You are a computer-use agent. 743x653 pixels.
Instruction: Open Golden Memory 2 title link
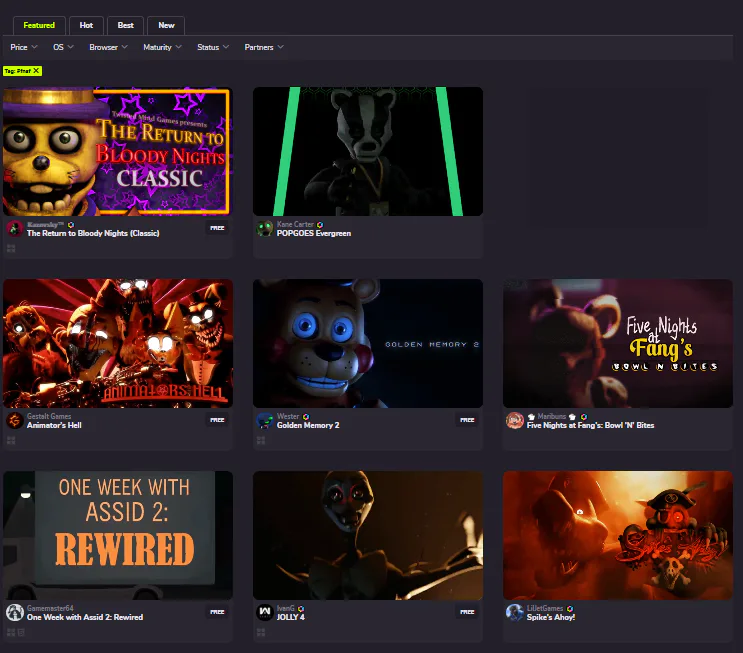[x=308, y=425]
